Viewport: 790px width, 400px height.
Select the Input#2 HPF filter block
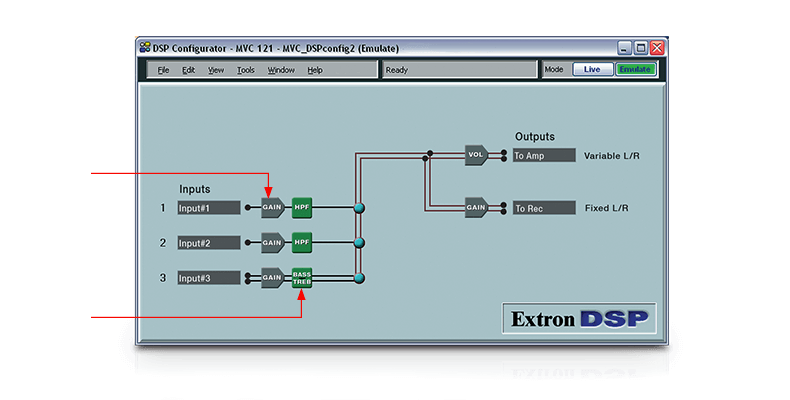tap(302, 243)
